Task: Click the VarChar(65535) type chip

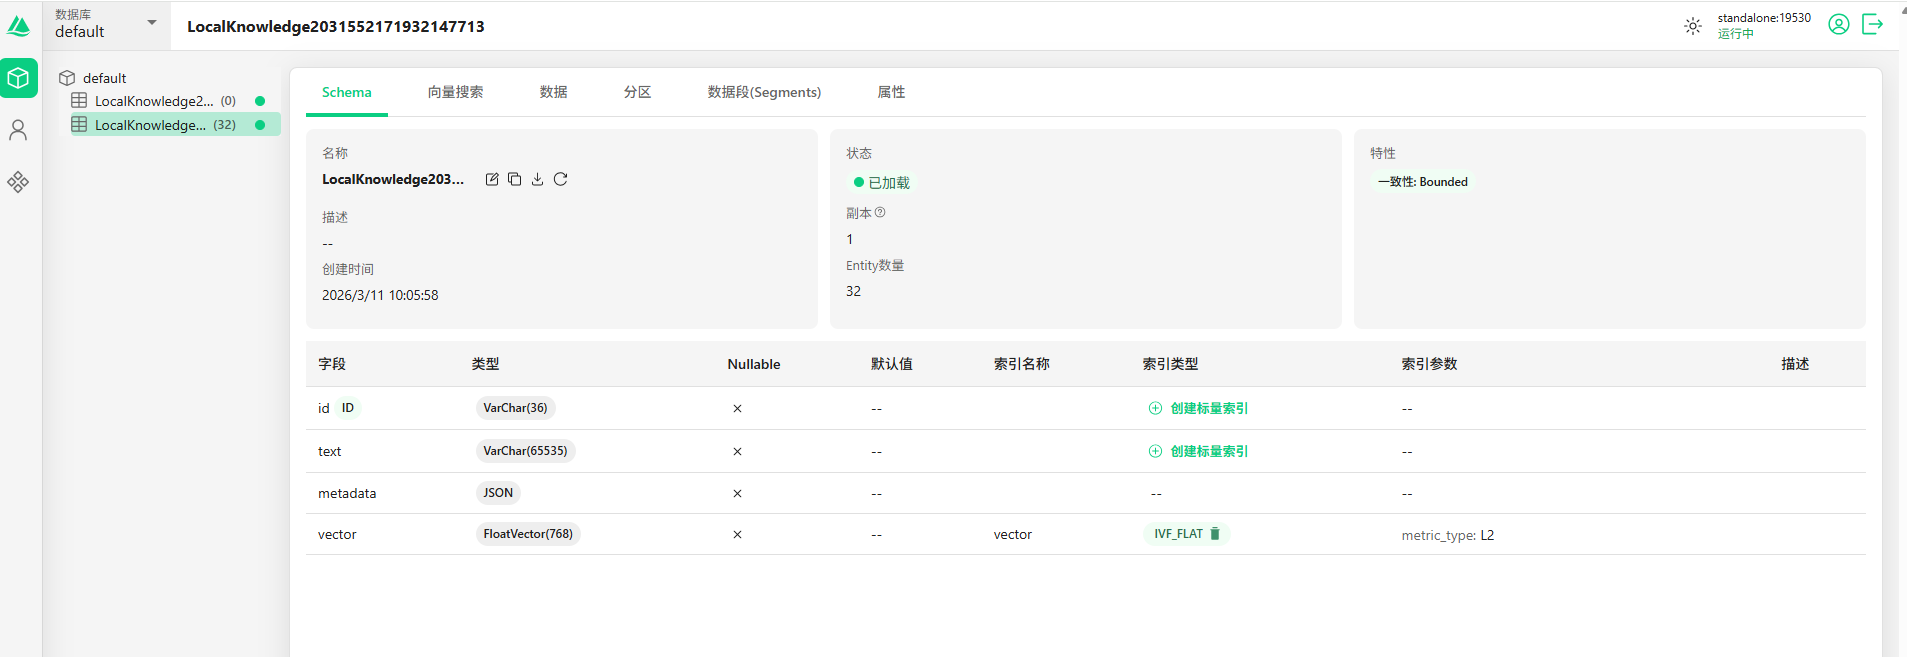Action: [526, 451]
